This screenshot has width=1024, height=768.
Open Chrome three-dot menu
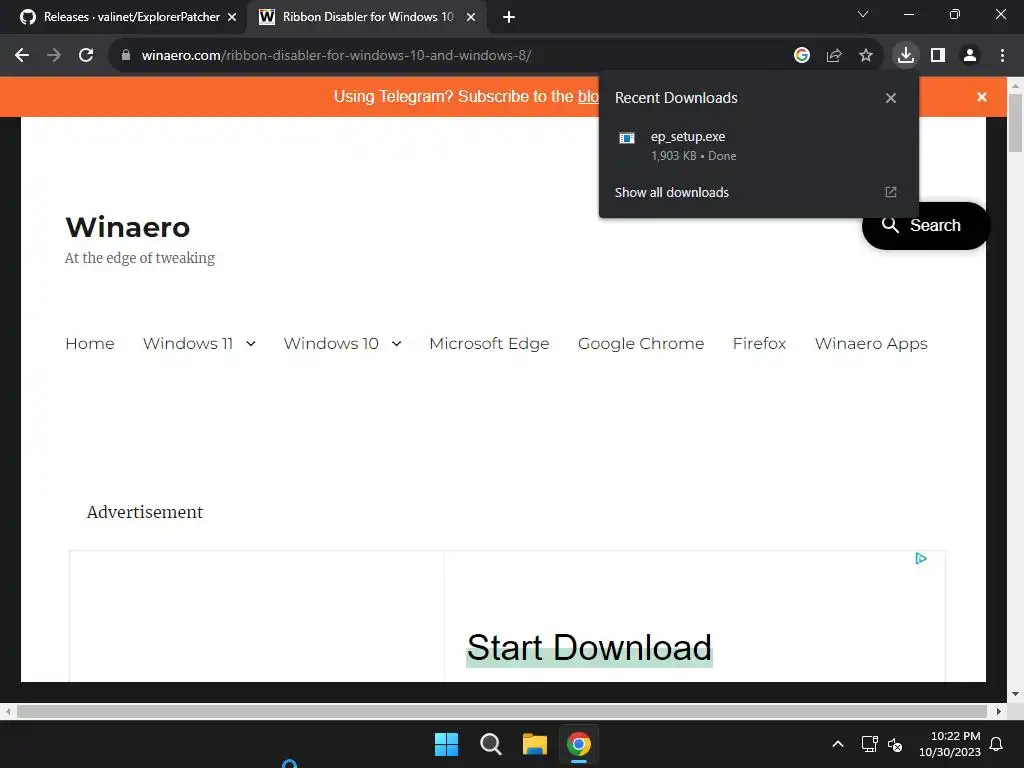tap(1002, 56)
